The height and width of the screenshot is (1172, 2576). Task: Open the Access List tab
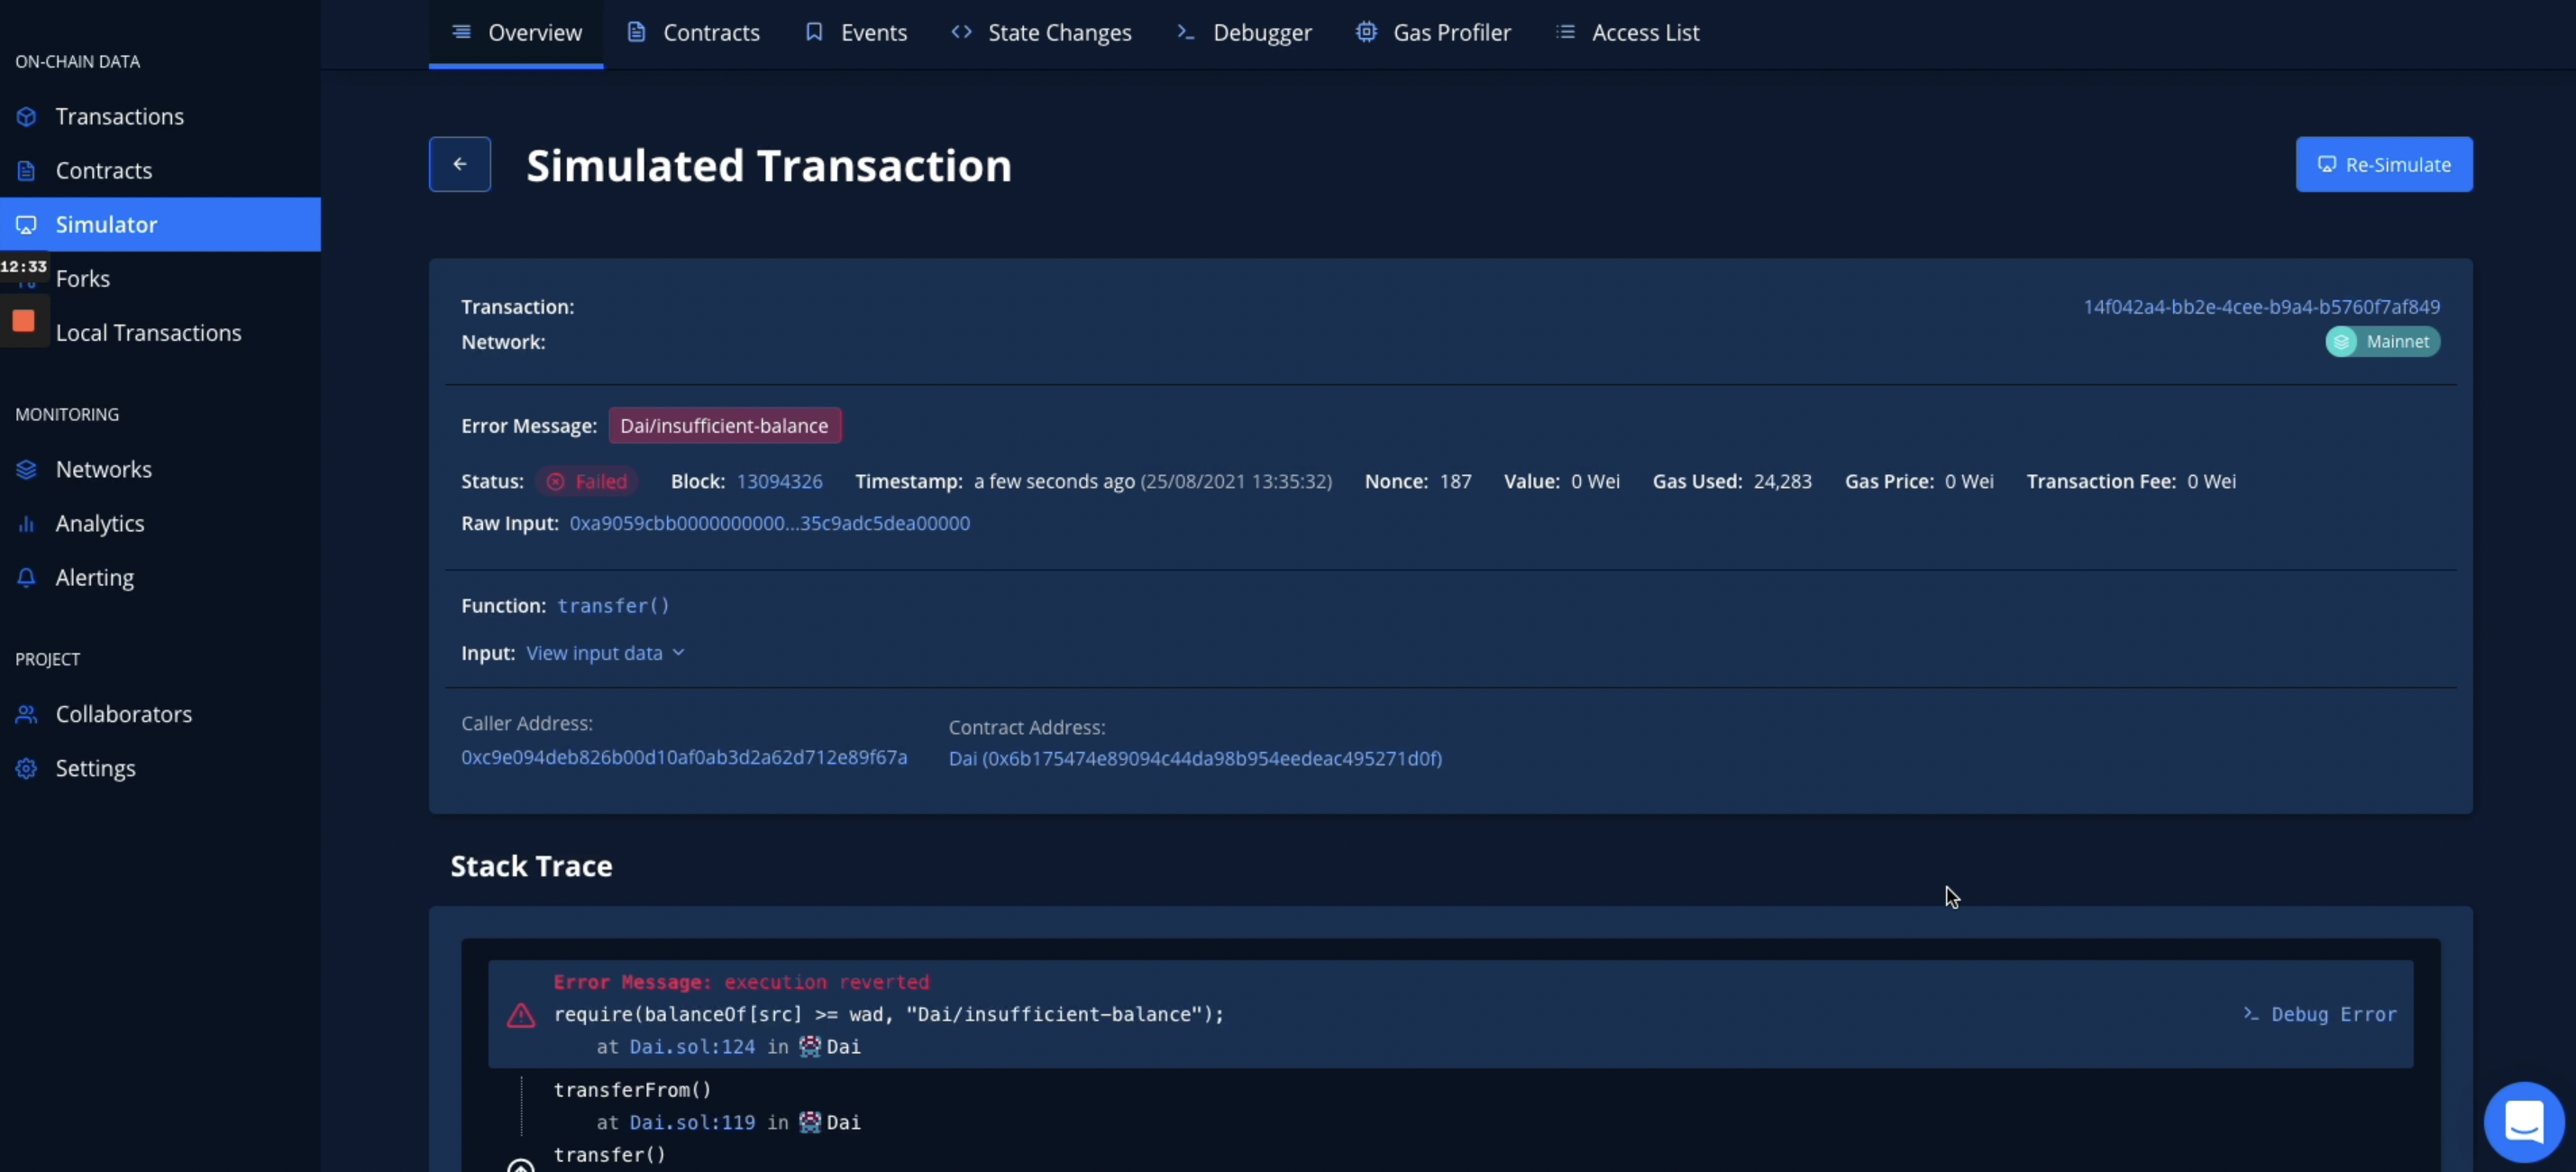(x=1627, y=33)
